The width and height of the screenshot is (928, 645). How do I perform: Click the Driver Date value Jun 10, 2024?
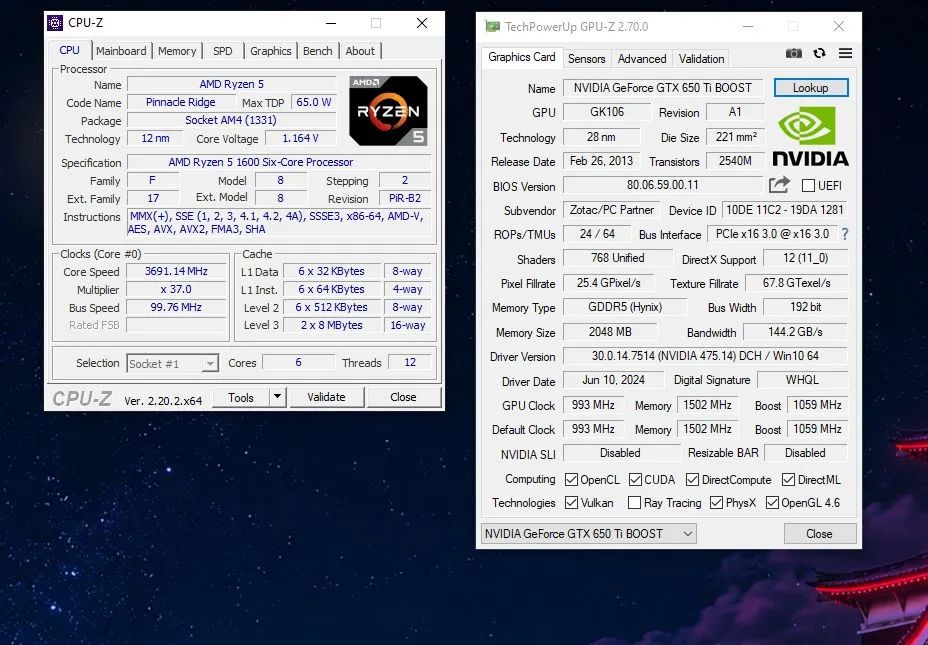[613, 380]
